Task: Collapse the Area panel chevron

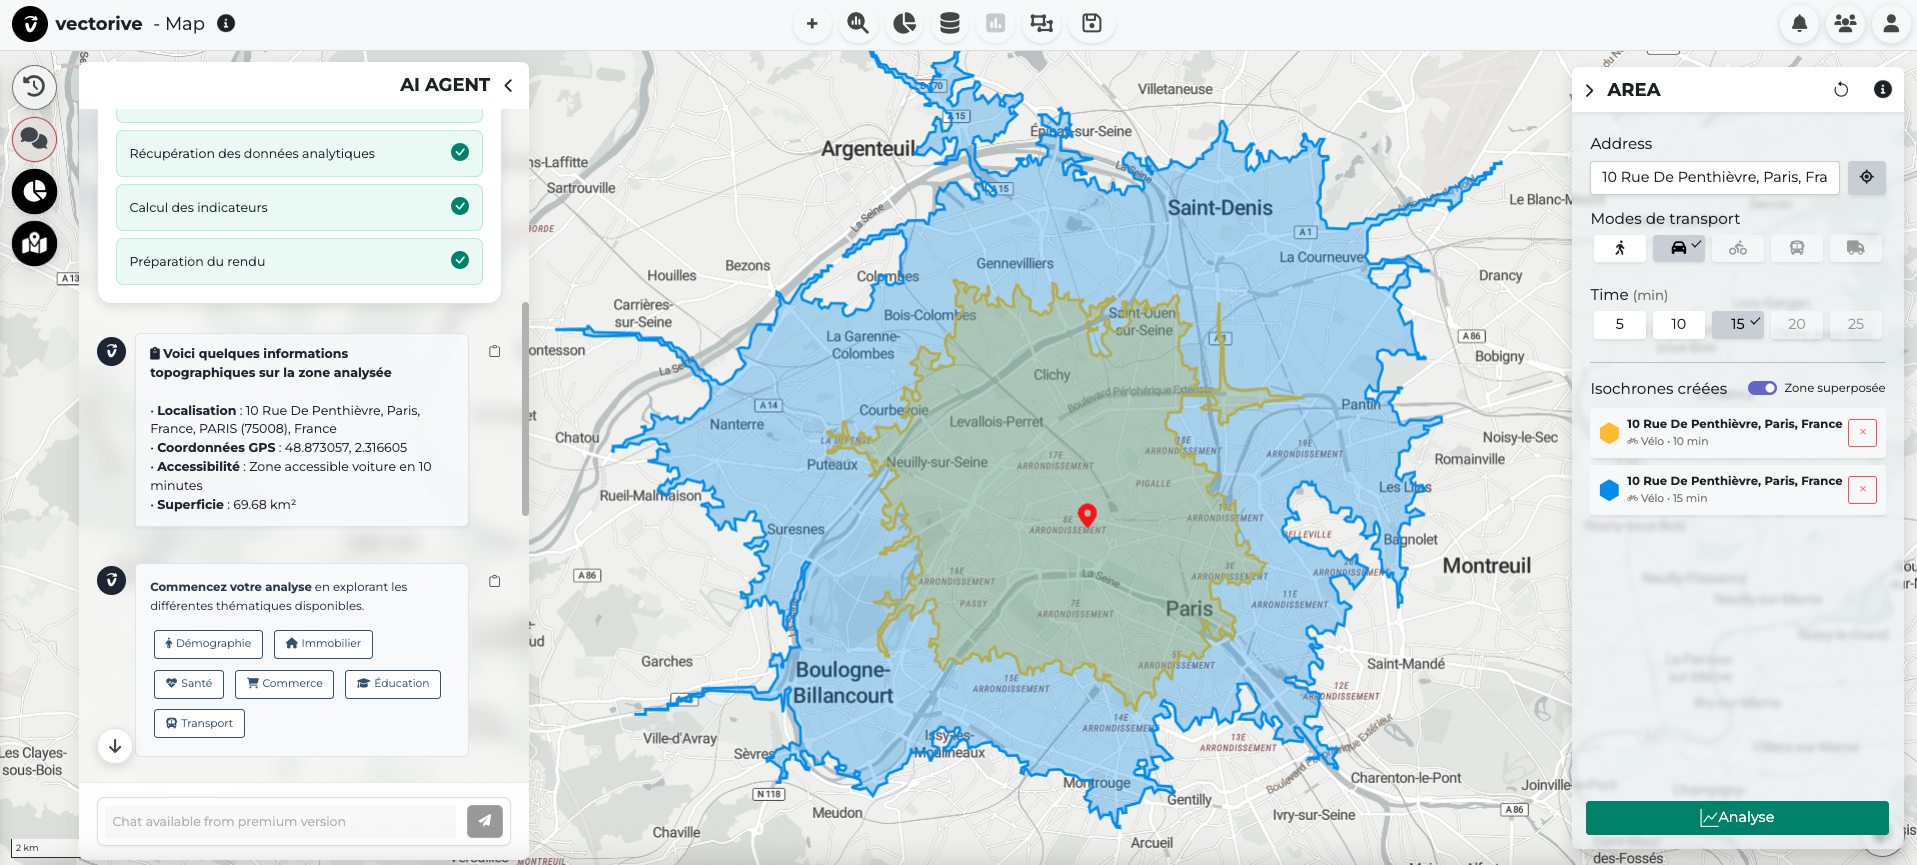Action: 1589,91
